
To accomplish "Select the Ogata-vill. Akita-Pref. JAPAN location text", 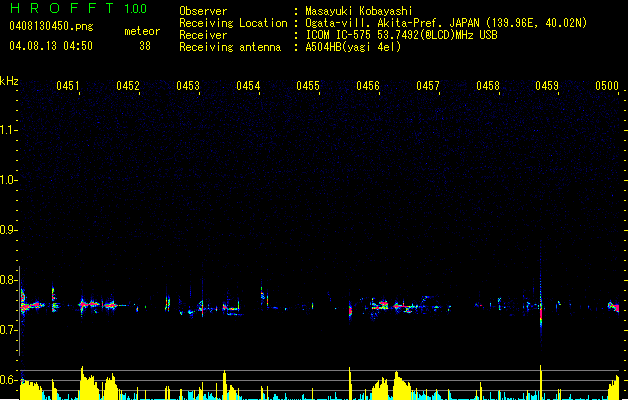I will tap(446, 23).
